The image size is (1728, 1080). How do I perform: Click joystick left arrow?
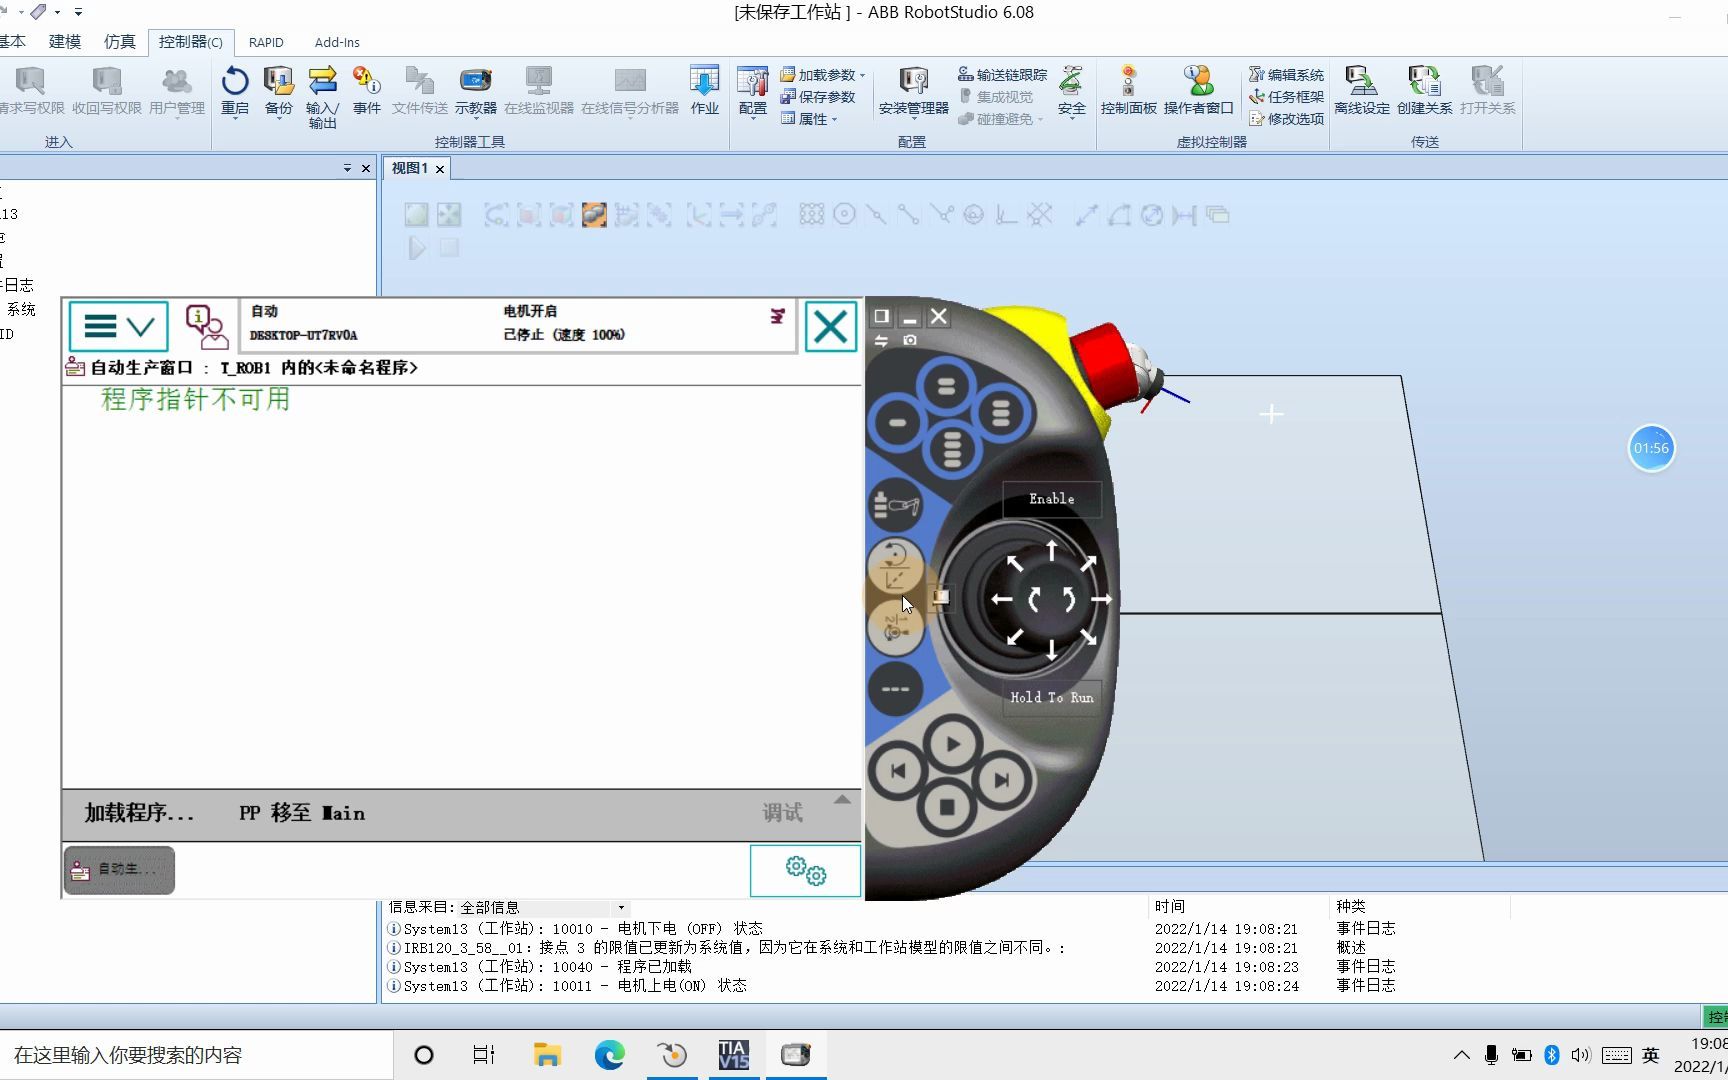1001,600
